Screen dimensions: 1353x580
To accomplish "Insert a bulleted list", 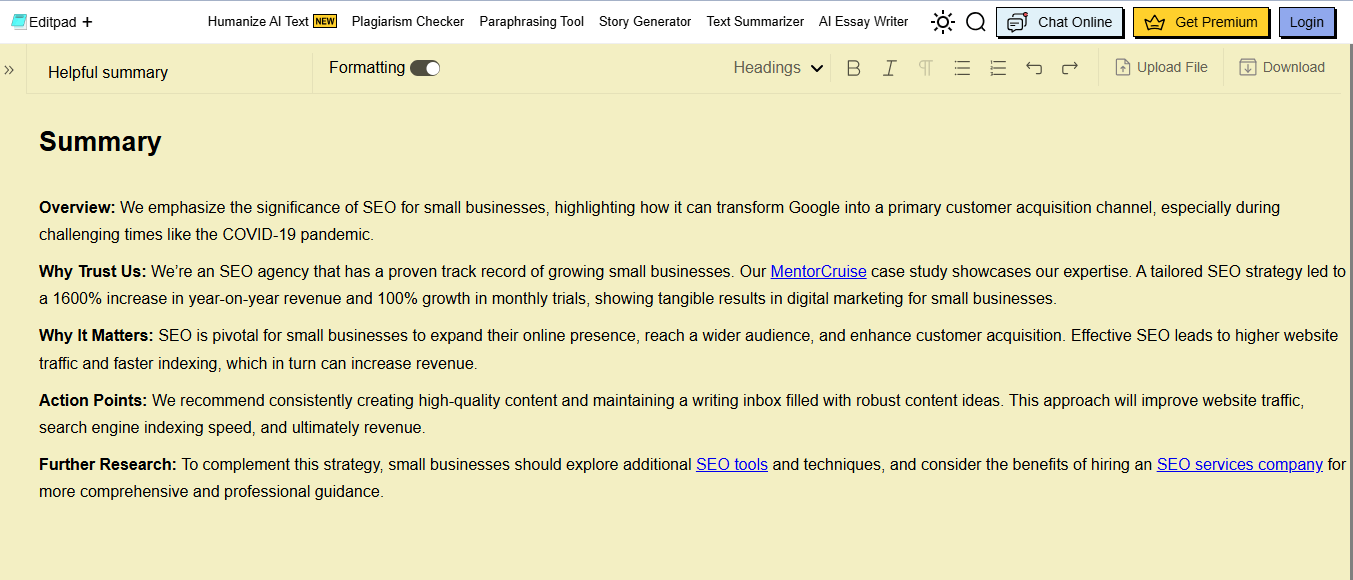I will 961,68.
